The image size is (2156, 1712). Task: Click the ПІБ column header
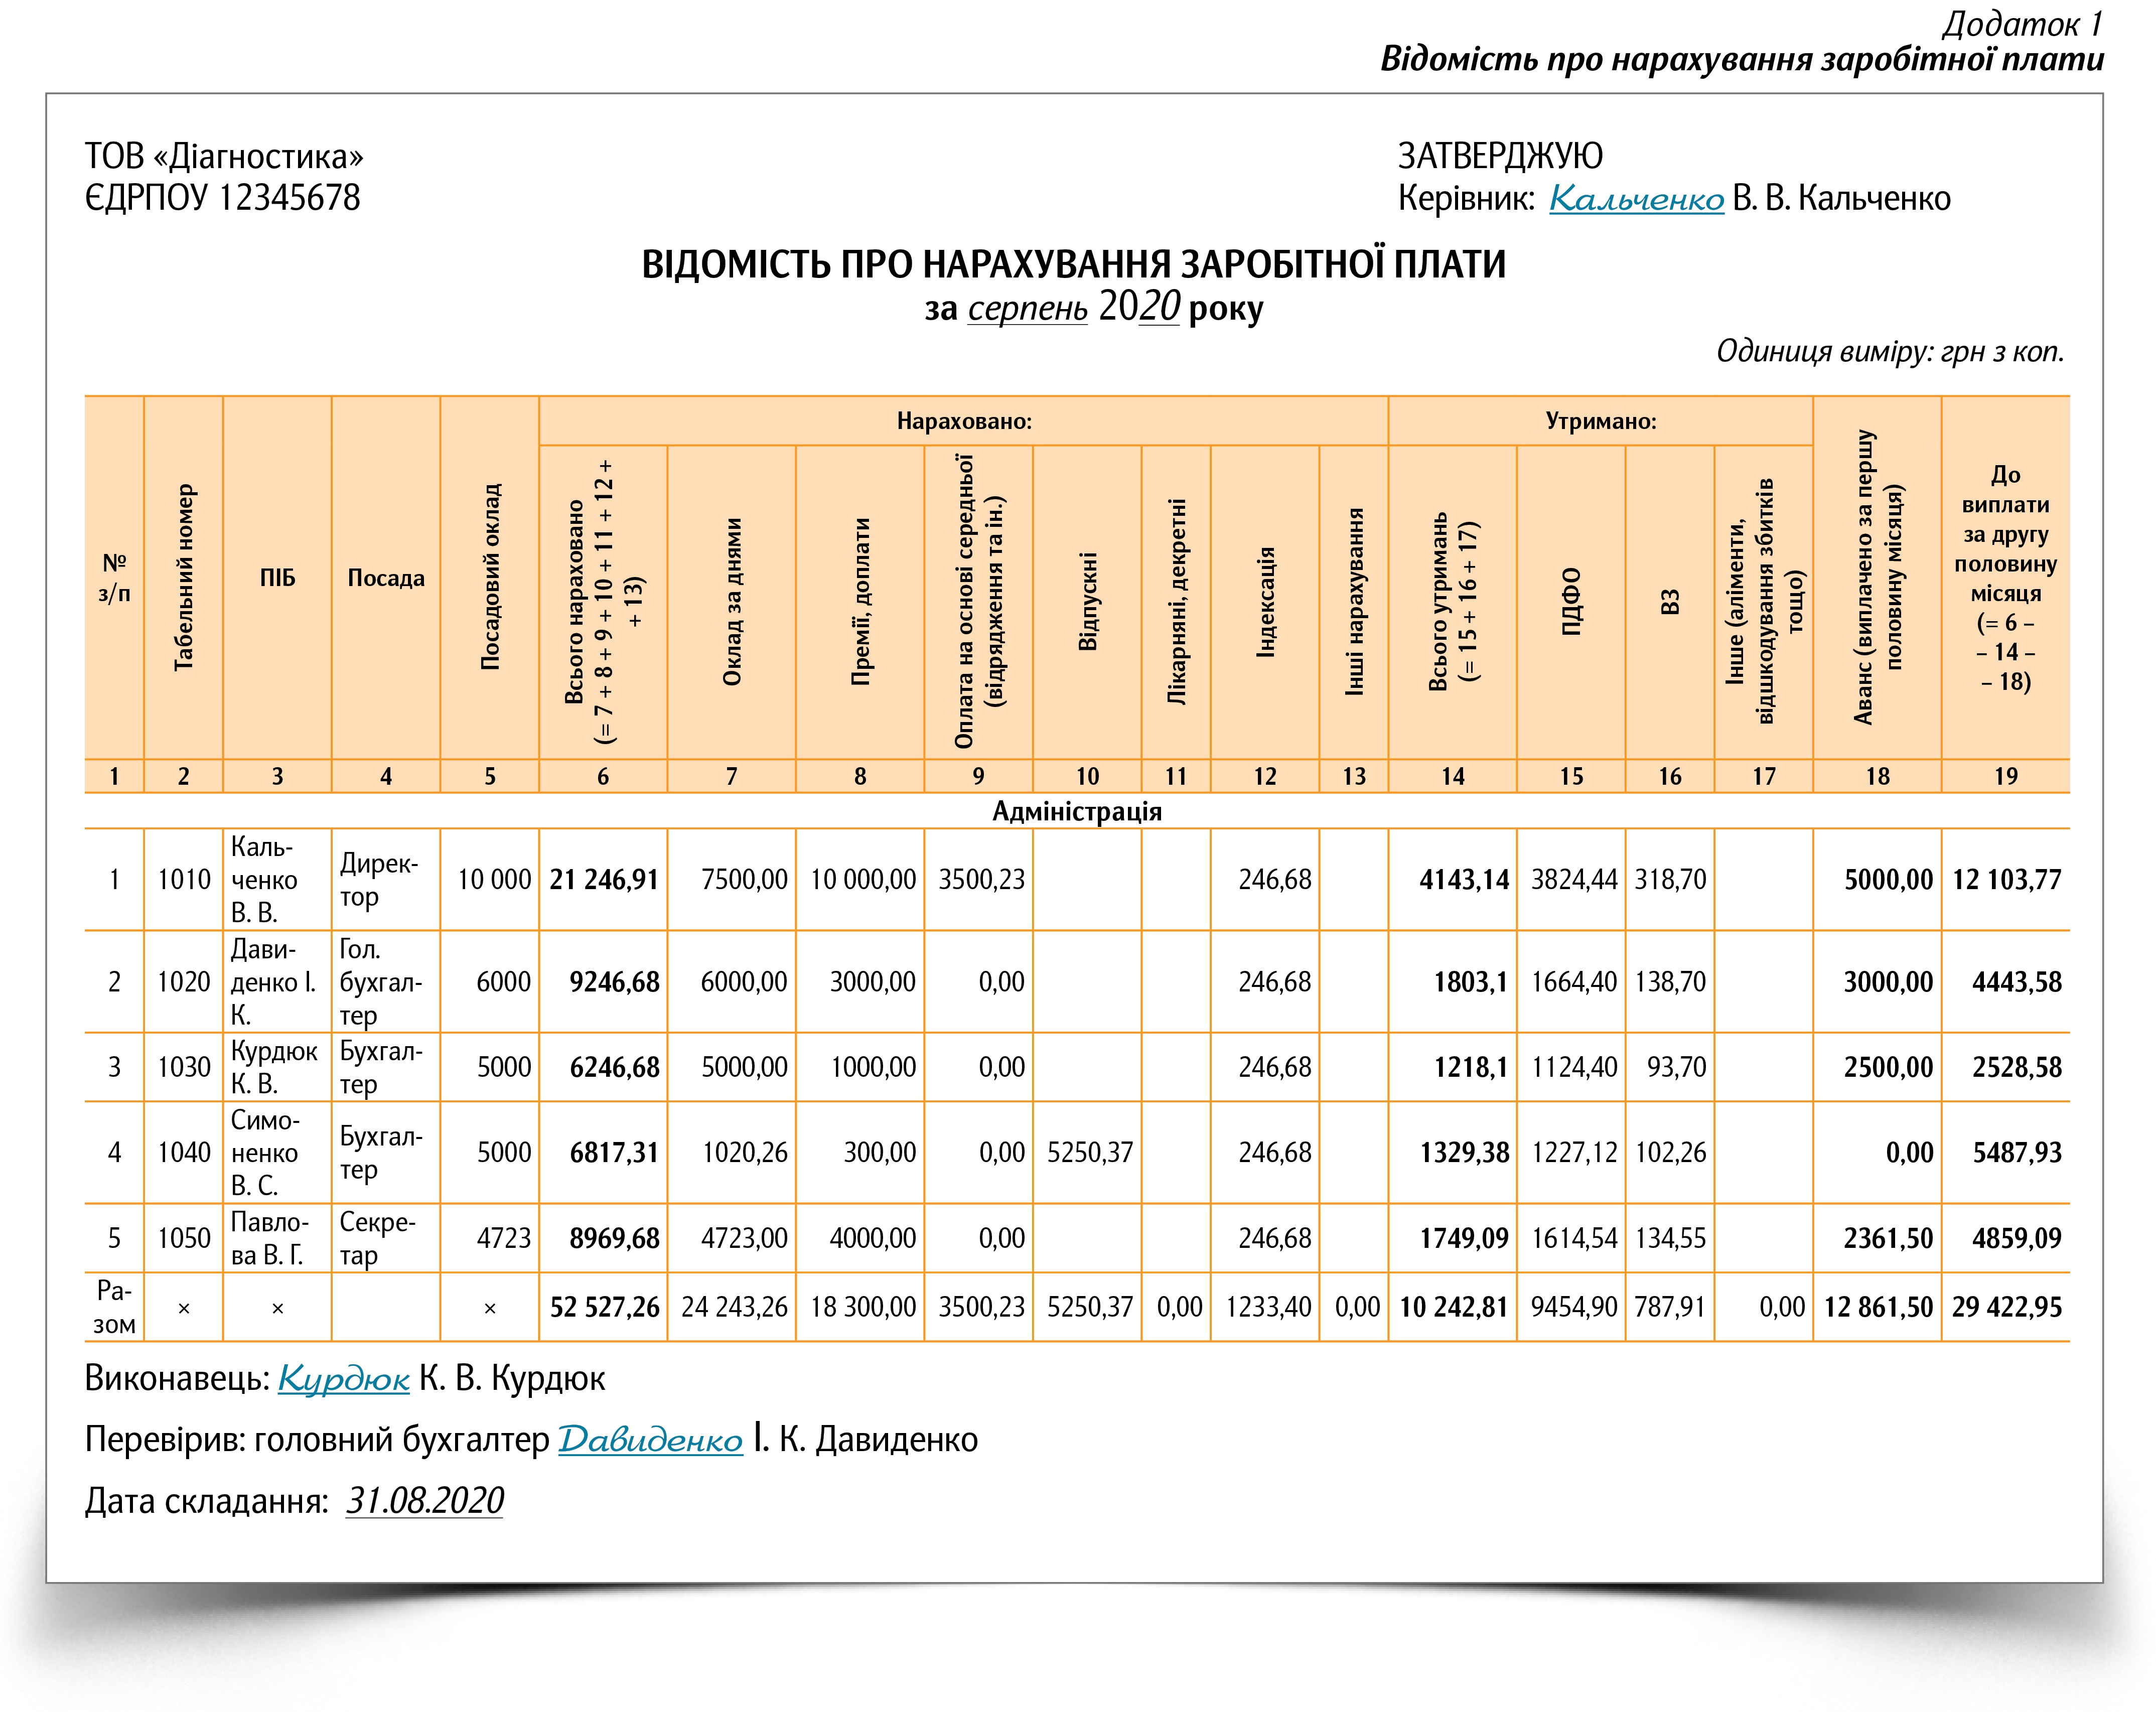pos(277,578)
